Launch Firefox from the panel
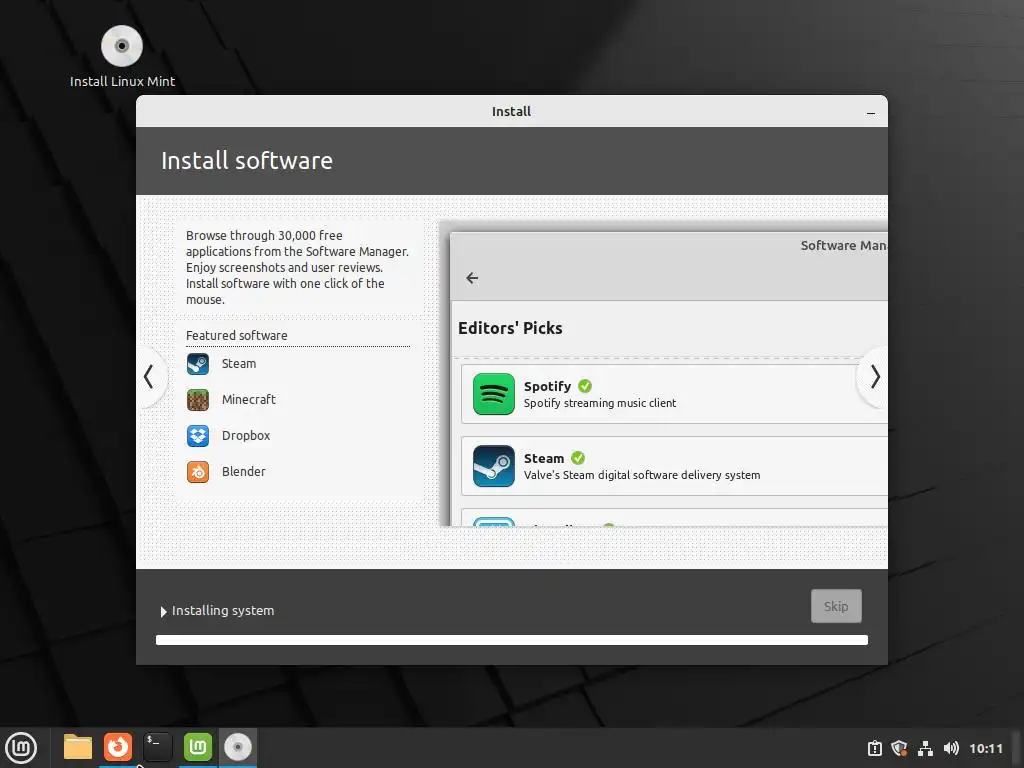This screenshot has width=1024, height=768. [x=118, y=747]
